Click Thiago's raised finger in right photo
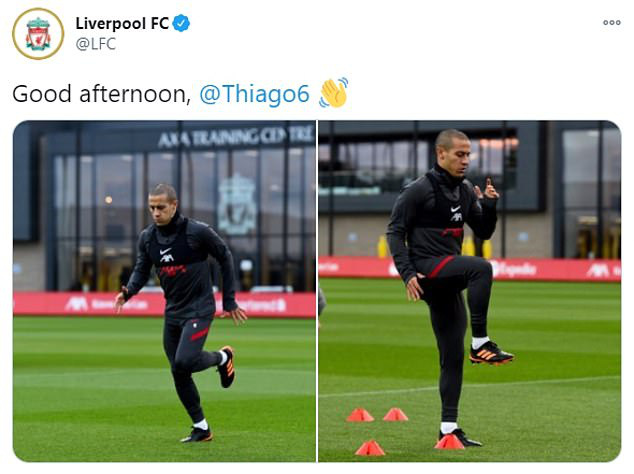Screen dimensions: 634x474 coord(489,184)
